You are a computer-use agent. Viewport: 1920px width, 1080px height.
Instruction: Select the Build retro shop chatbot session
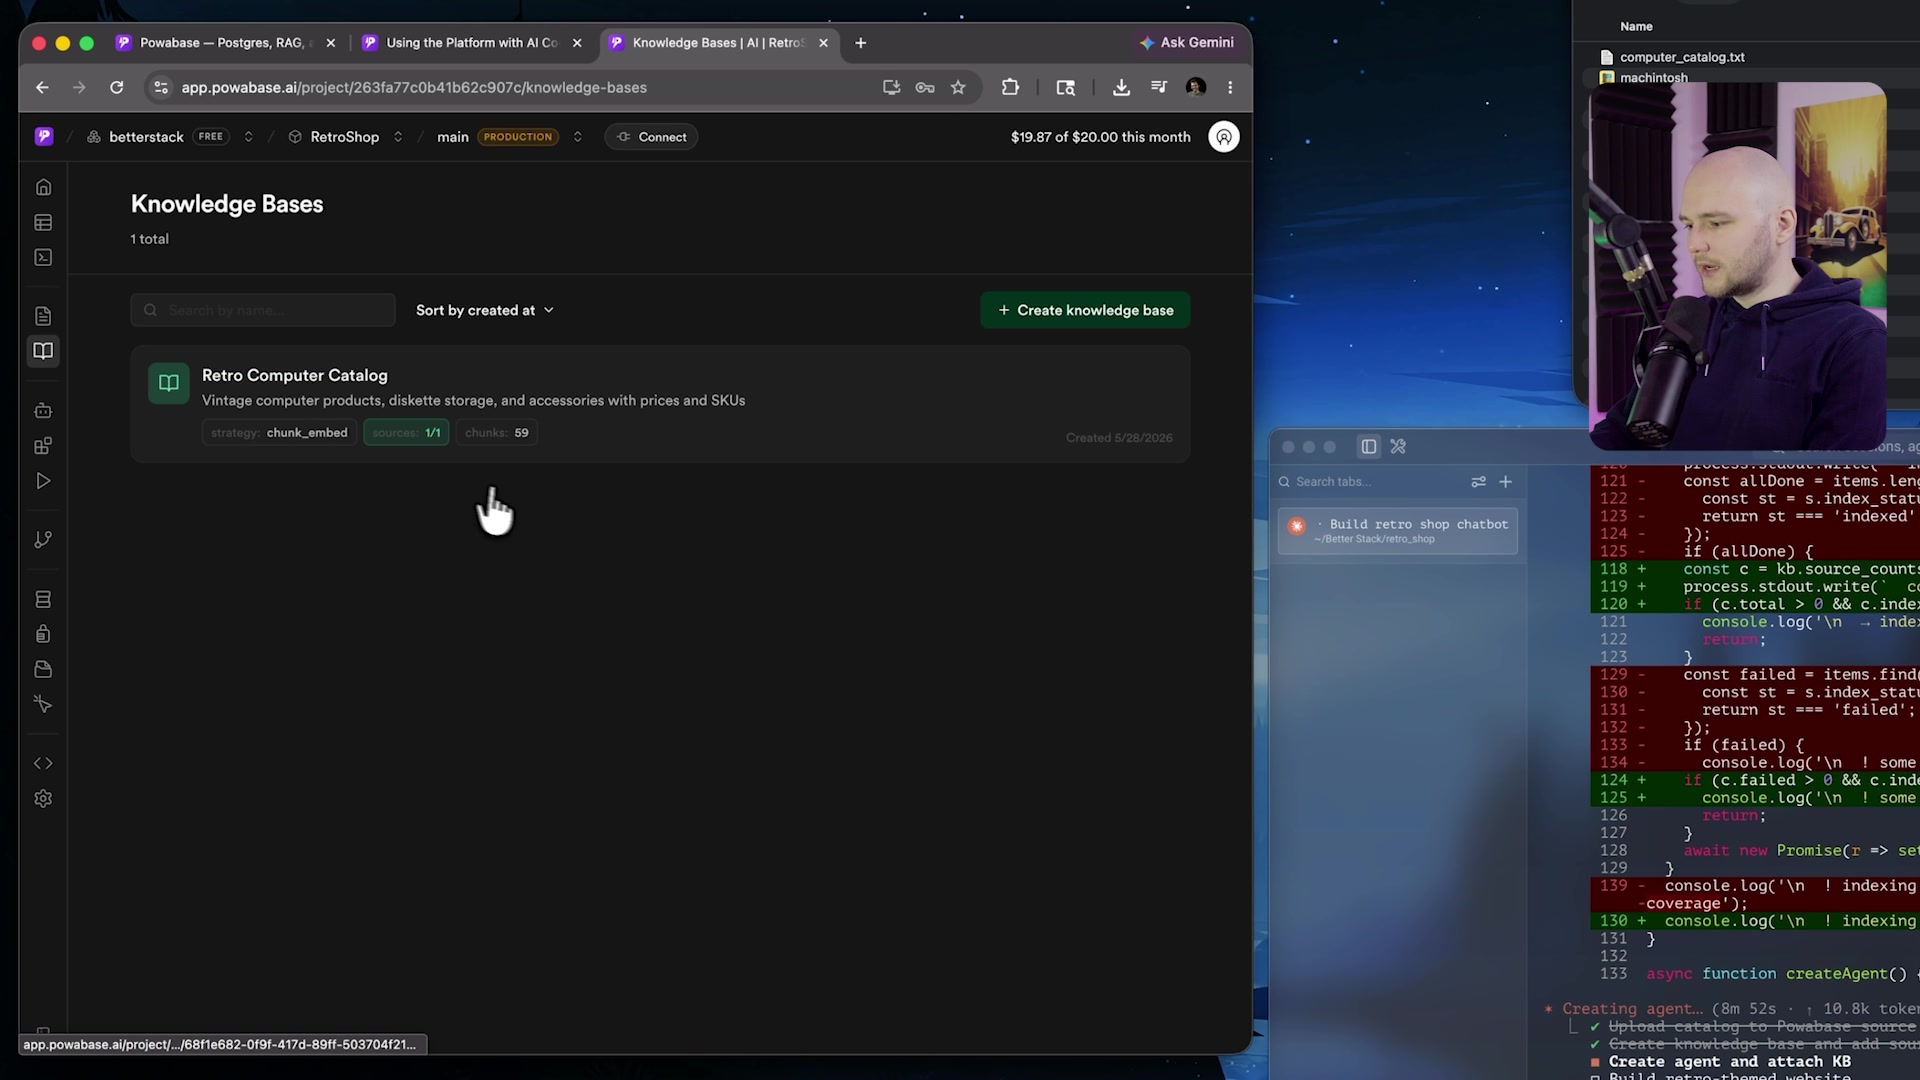(x=1397, y=530)
